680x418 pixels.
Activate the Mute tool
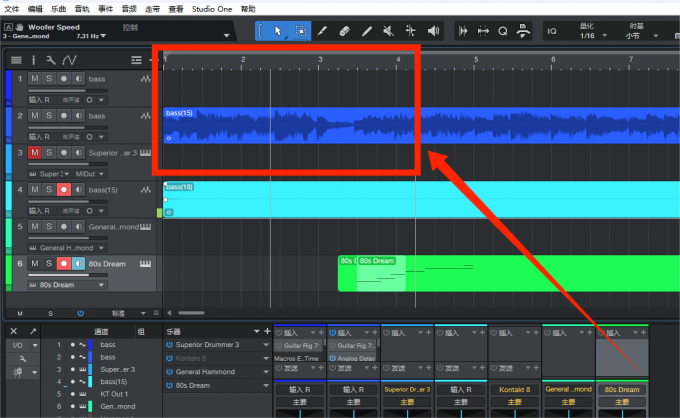[388, 31]
